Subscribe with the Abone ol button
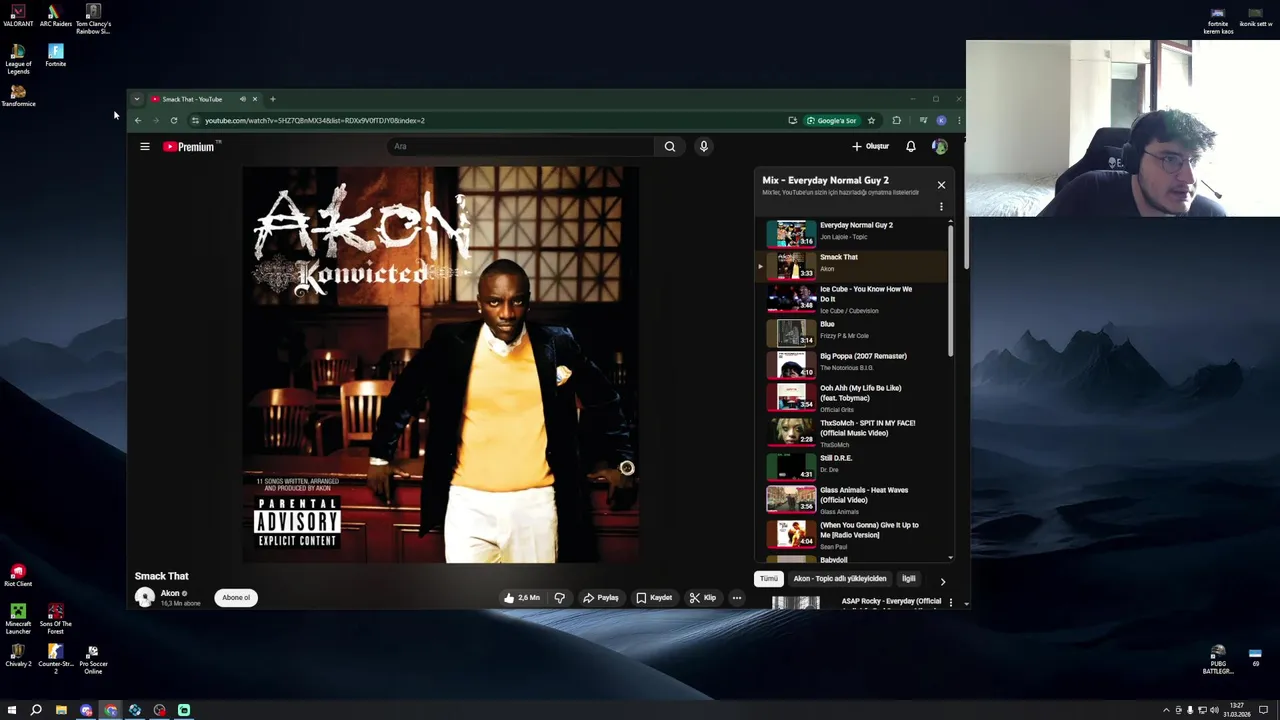 pyautogui.click(x=236, y=598)
